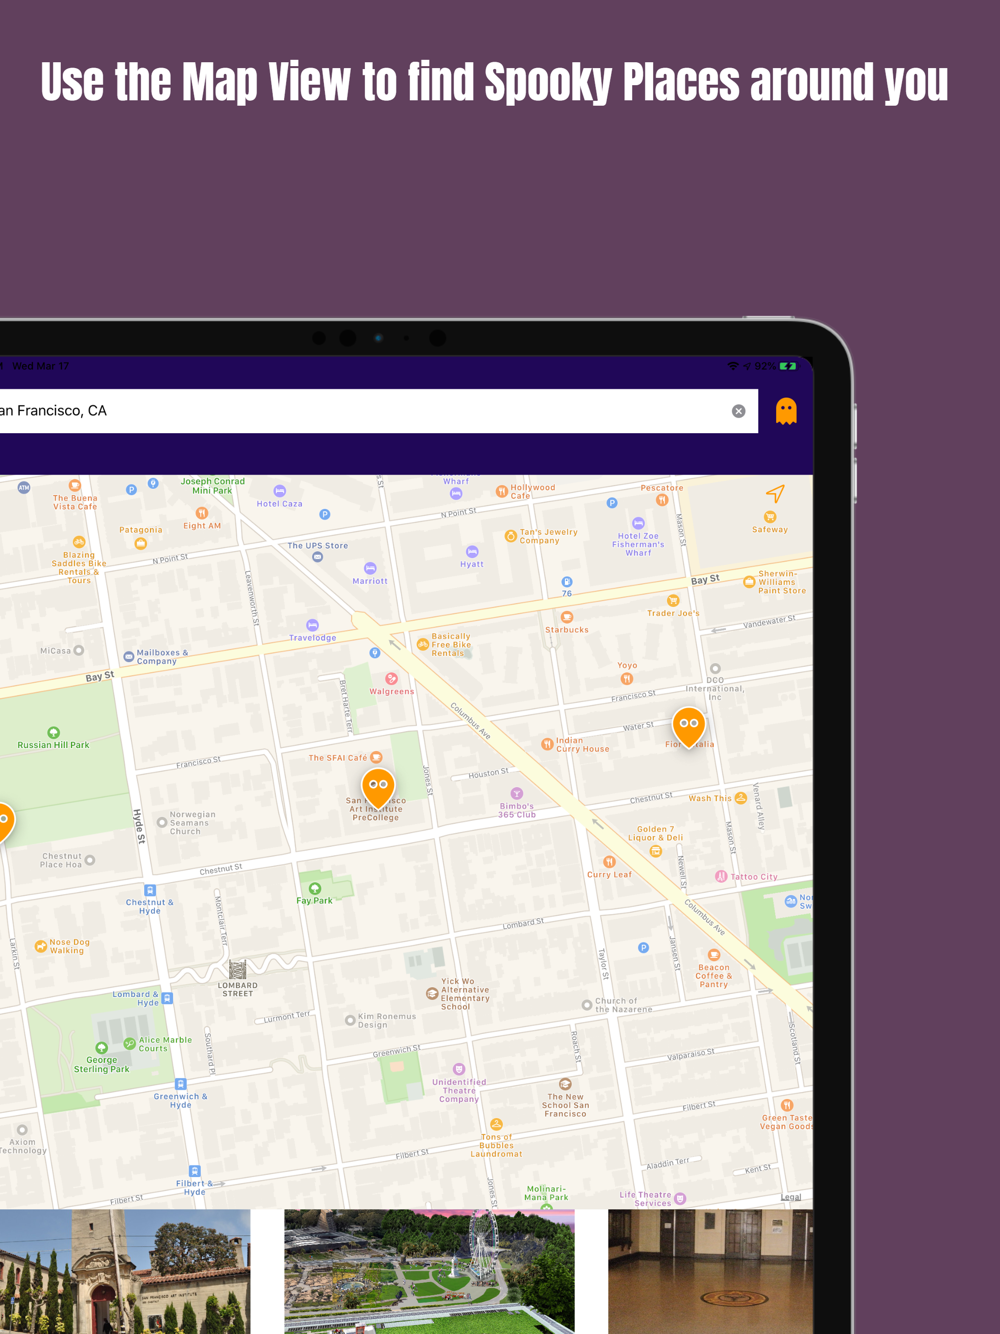This screenshot has width=1000, height=1334.
Task: Tap the Beacon Coffee & Pantry marker
Action: click(714, 955)
